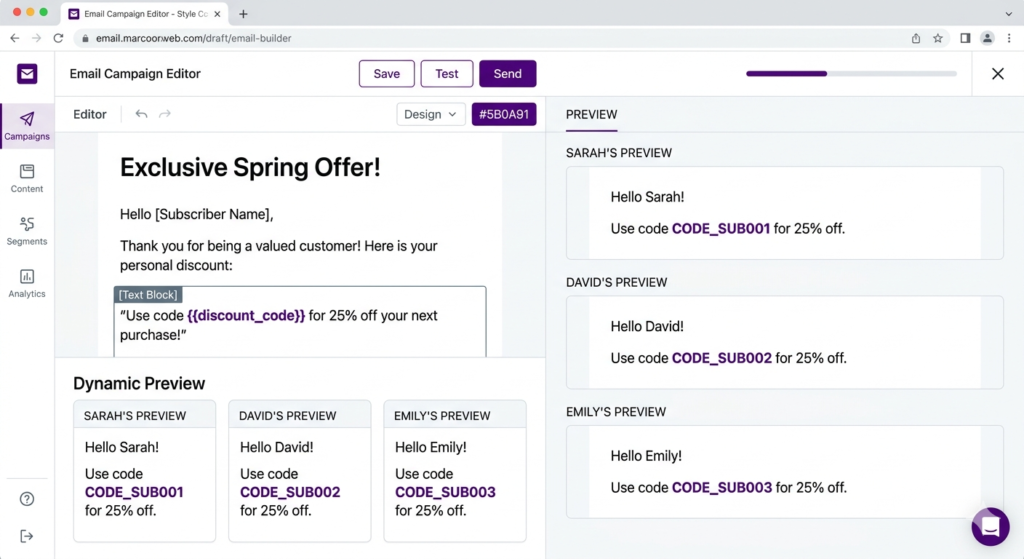
Task: Click CODE_SUB003 in right Emily preview
Action: [722, 487]
